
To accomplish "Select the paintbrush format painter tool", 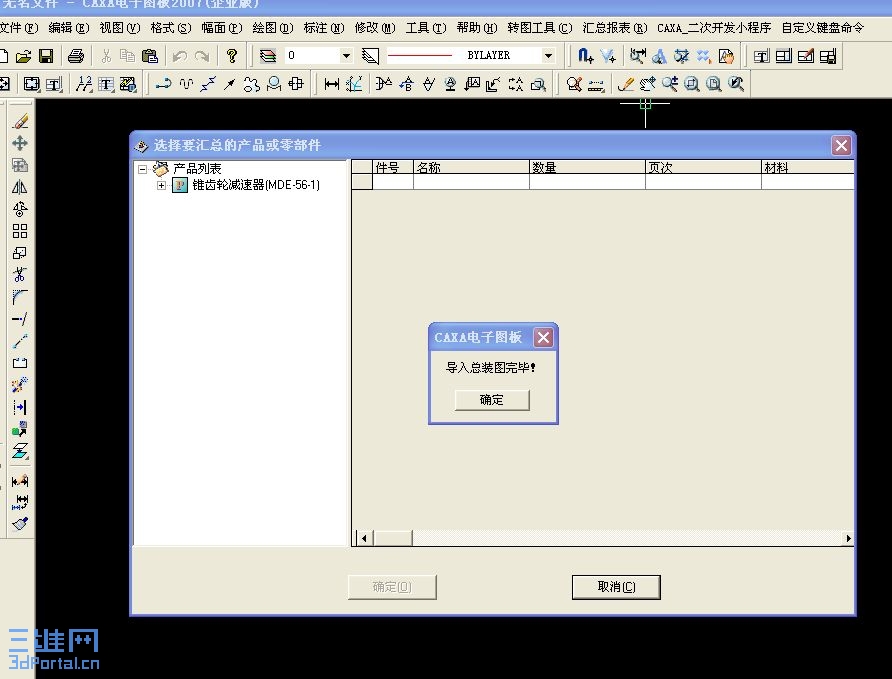I will coord(20,524).
